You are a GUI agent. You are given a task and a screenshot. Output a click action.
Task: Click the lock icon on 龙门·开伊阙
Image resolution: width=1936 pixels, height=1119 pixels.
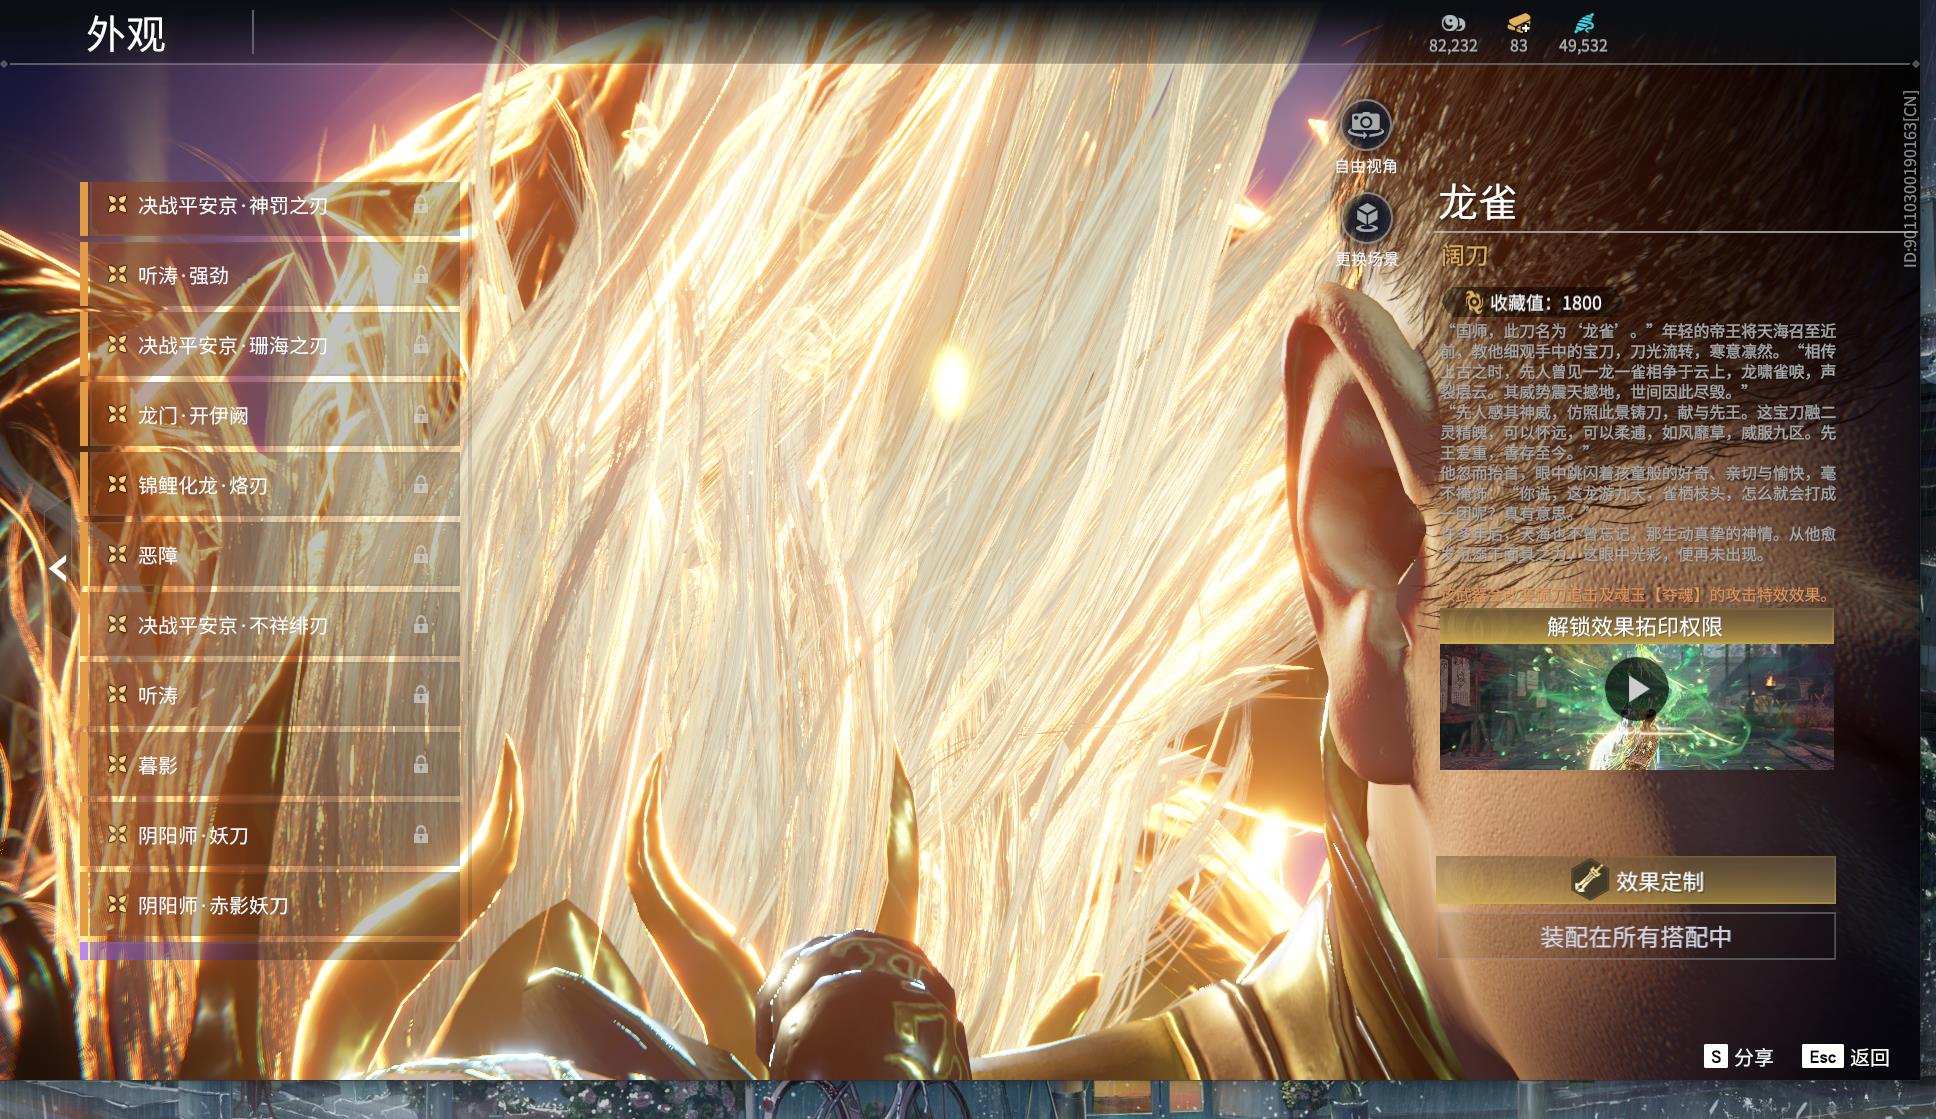(x=421, y=415)
